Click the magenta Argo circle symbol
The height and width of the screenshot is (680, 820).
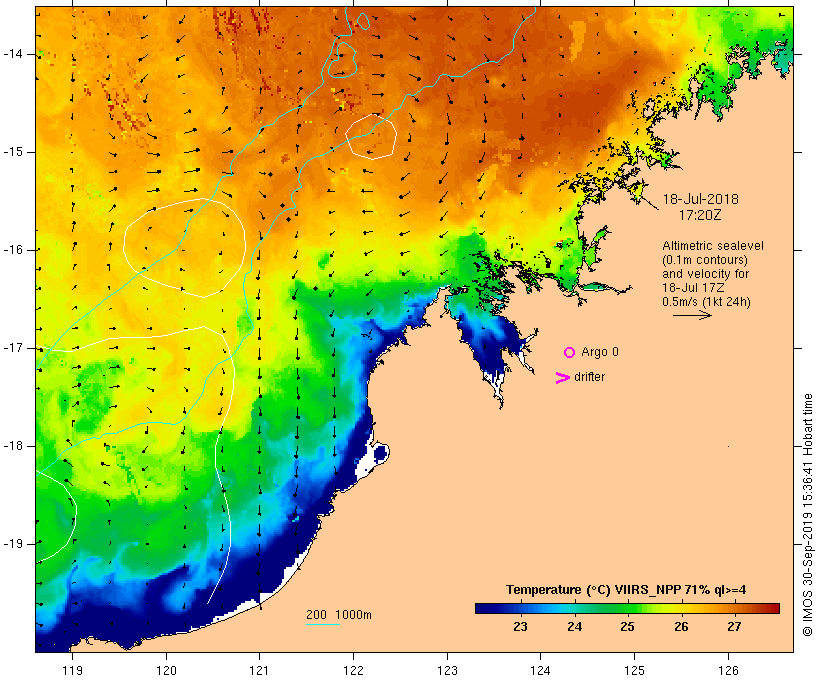(x=570, y=353)
